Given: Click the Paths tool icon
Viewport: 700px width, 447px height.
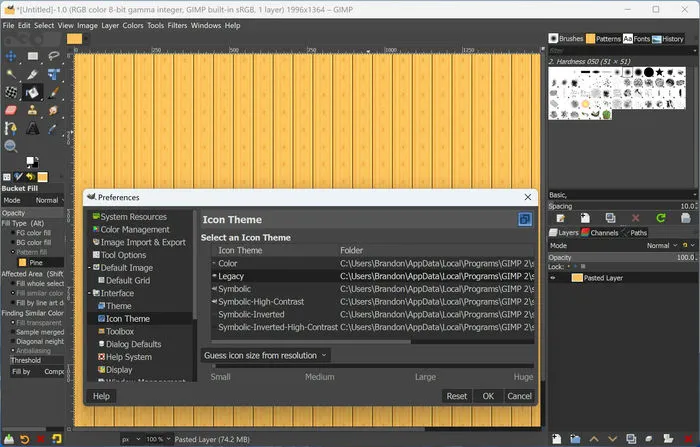Looking at the screenshot, I should pyautogui.click(x=11, y=129).
